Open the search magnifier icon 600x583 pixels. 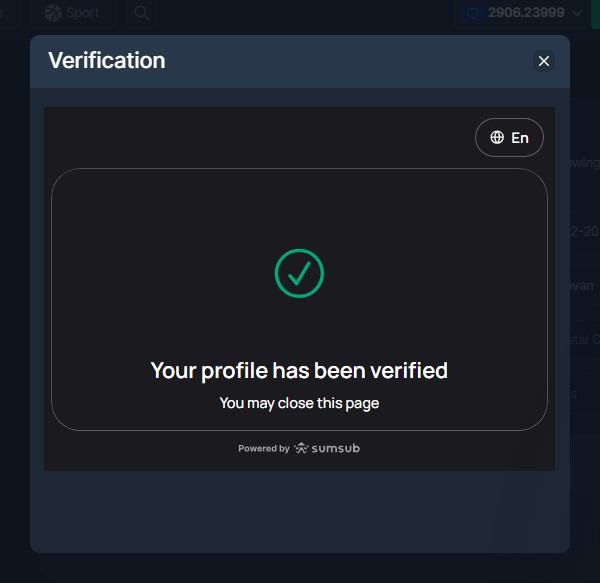(142, 13)
